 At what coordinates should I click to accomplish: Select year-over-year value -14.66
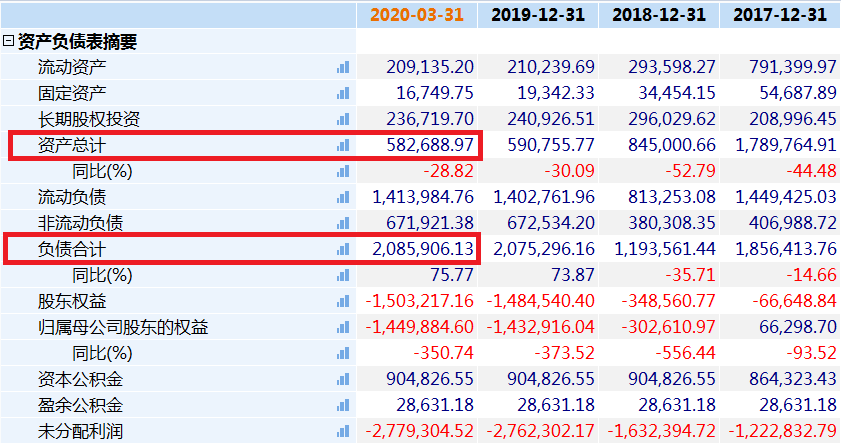[812, 276]
